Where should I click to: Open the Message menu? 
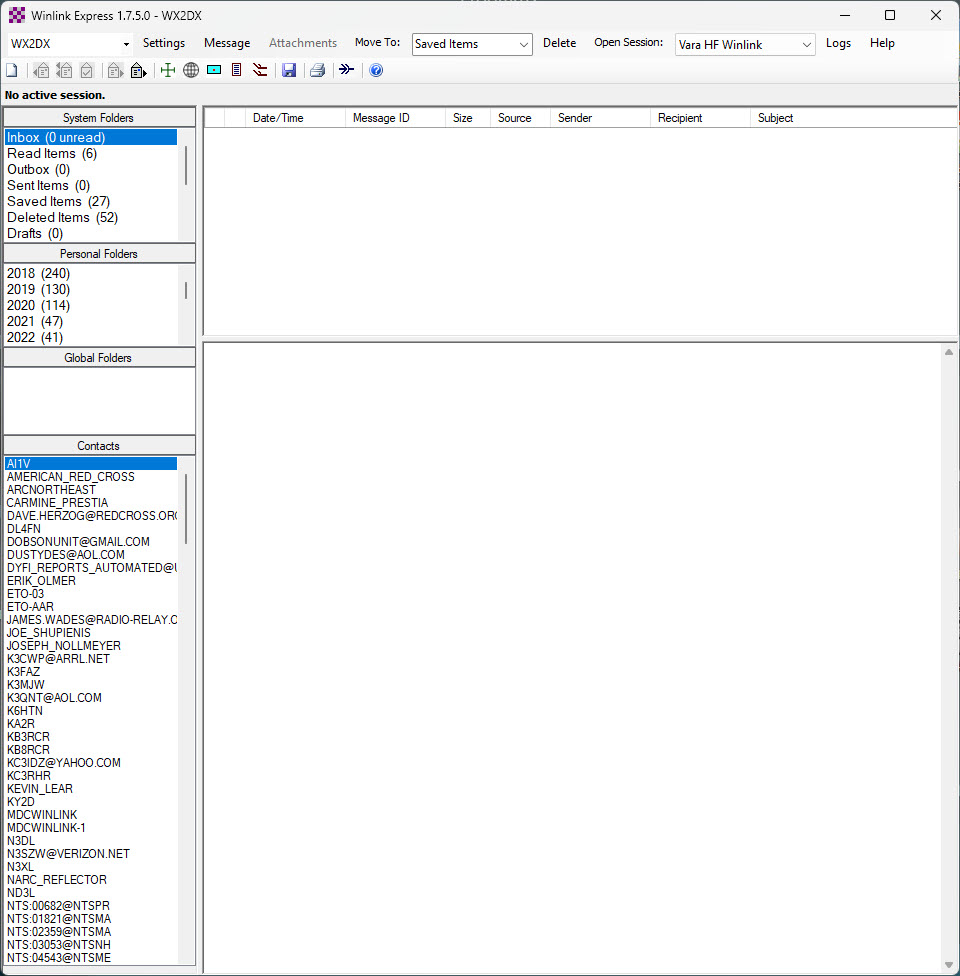point(227,43)
